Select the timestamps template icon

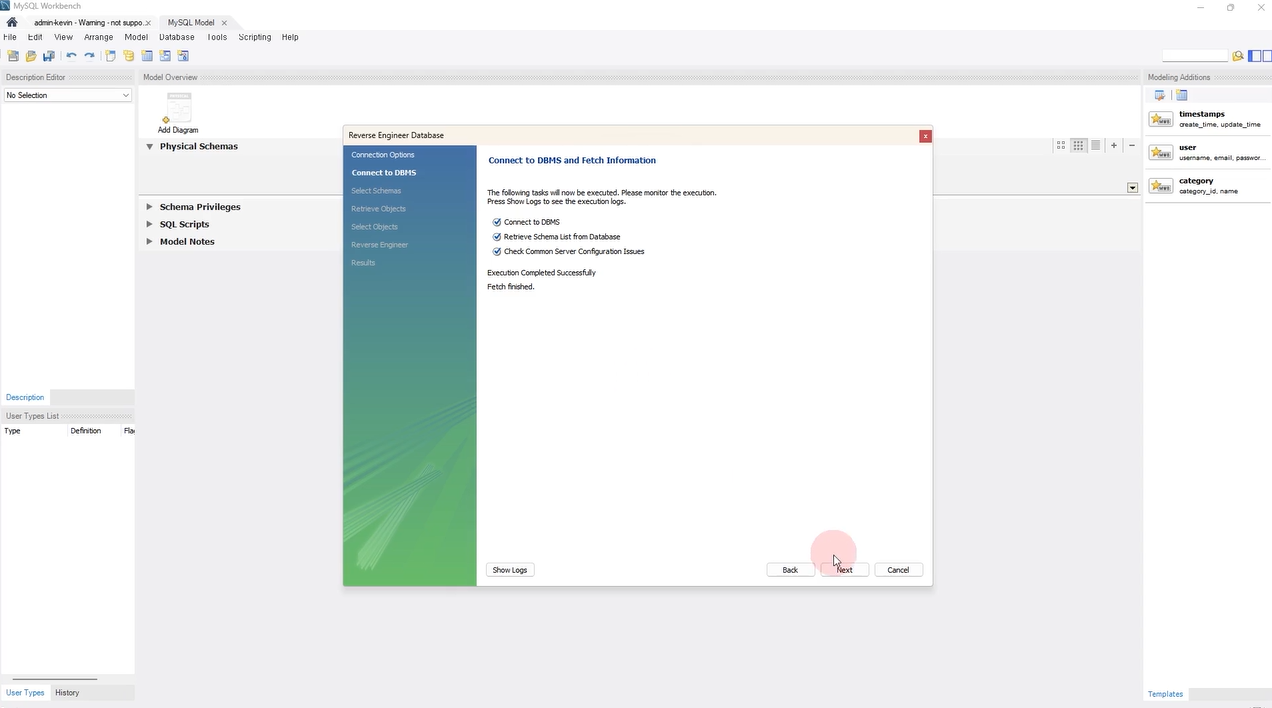[1161, 119]
